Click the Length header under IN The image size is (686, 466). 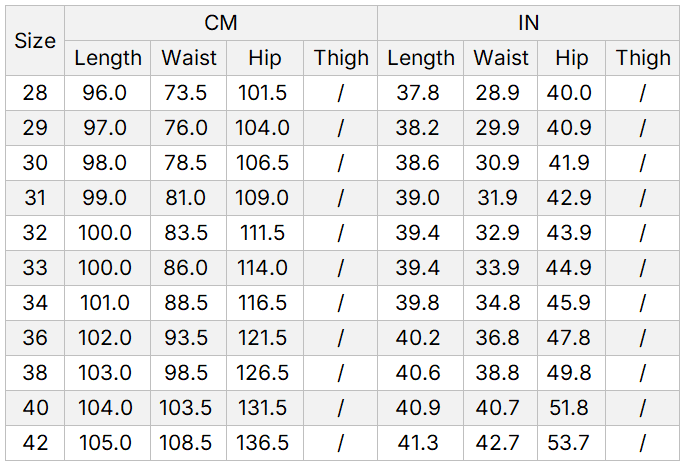[420, 58]
